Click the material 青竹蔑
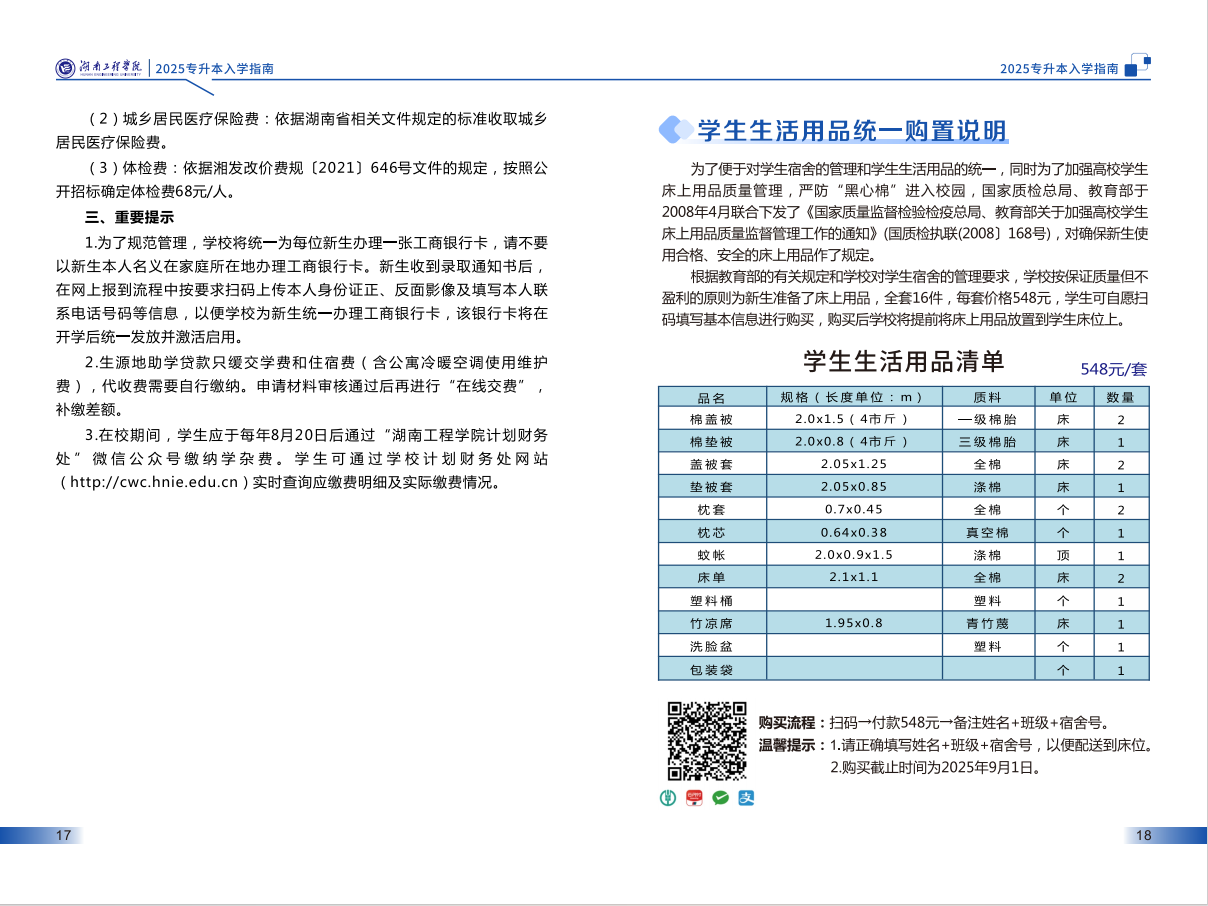1208x906 pixels. click(x=988, y=623)
